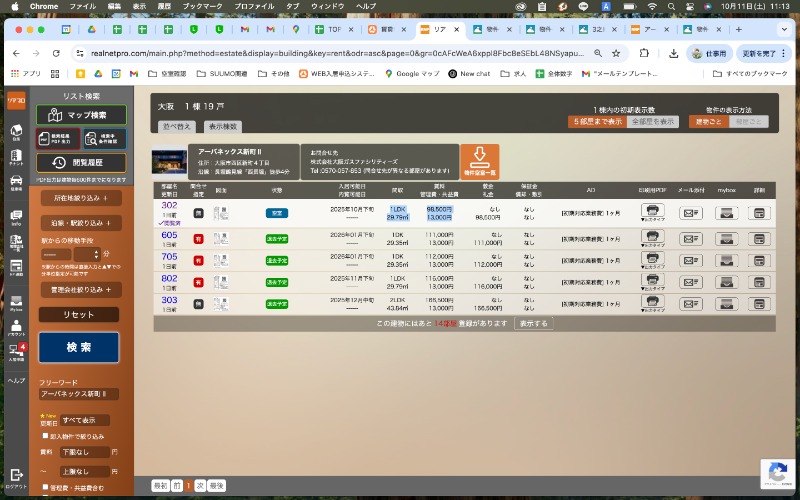
Task: Switch display method to 建物ごと
Action: click(706, 121)
